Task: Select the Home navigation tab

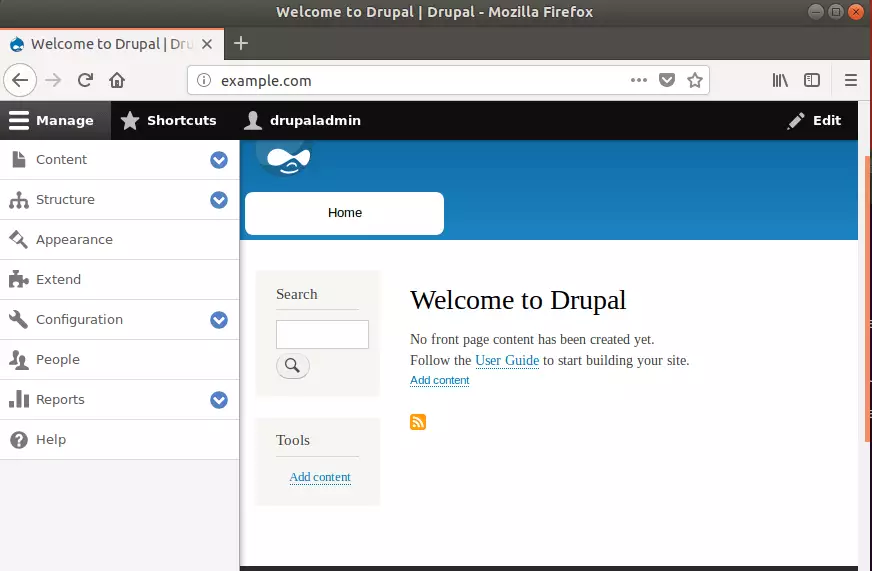Action: point(344,213)
